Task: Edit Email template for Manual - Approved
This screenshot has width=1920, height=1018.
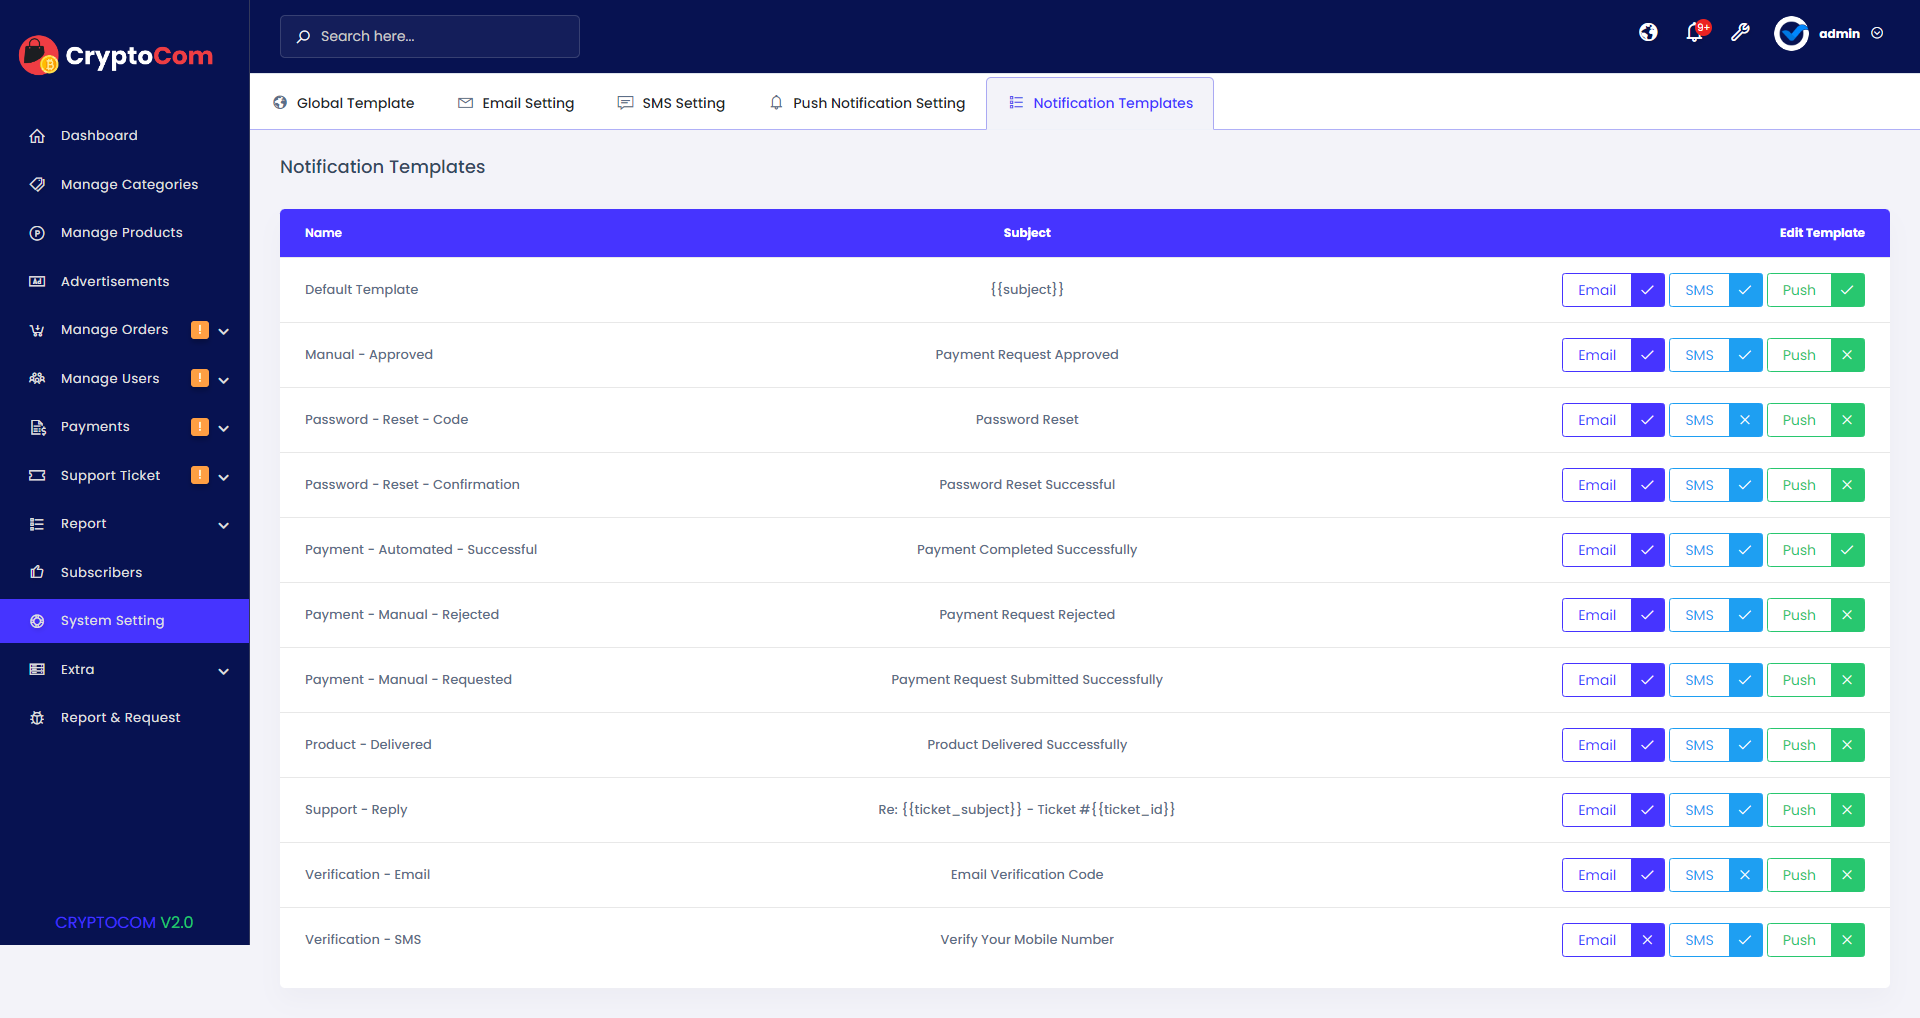Action: [x=1597, y=355]
